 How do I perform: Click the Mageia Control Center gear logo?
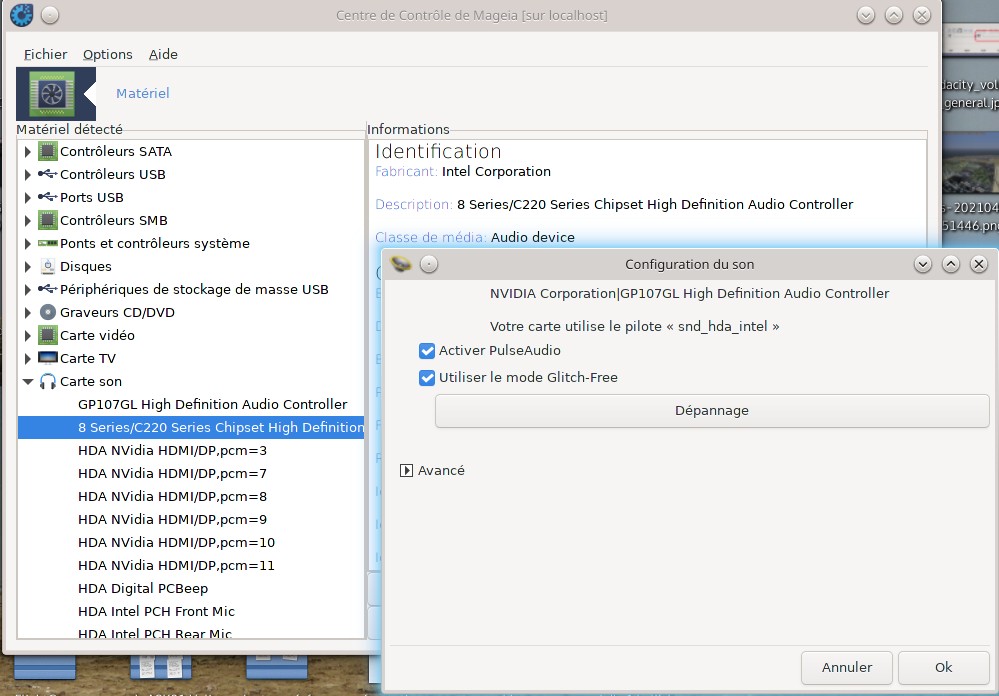[x=22, y=15]
